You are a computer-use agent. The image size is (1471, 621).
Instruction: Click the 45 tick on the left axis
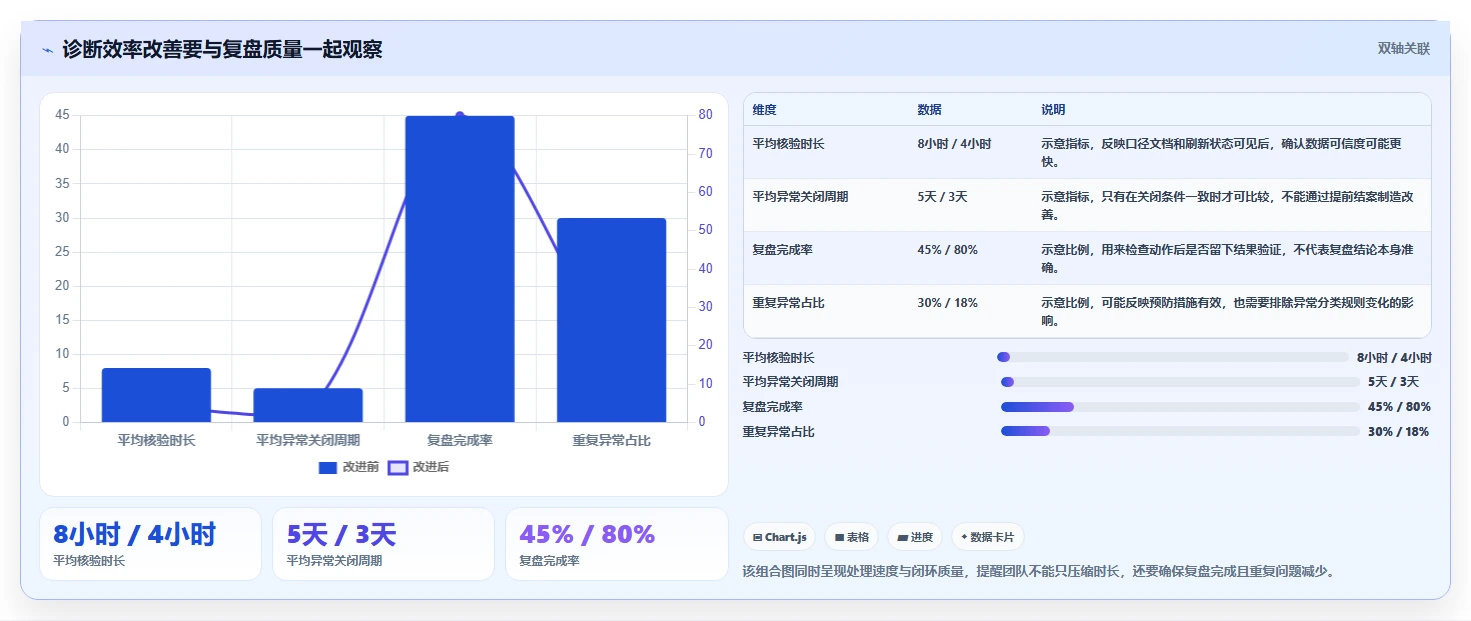click(62, 115)
